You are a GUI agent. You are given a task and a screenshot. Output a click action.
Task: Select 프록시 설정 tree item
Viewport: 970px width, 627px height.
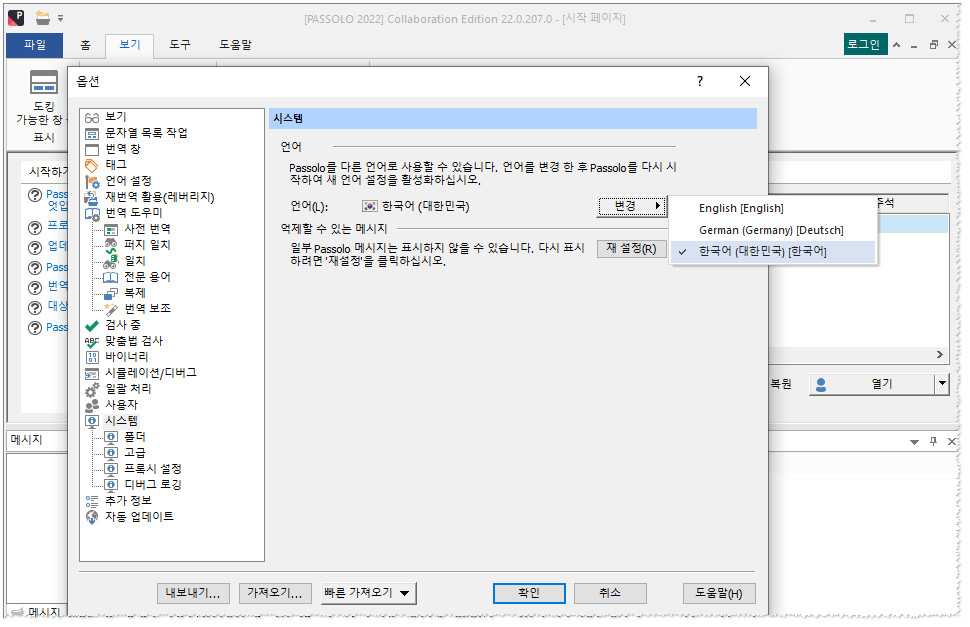(x=153, y=470)
